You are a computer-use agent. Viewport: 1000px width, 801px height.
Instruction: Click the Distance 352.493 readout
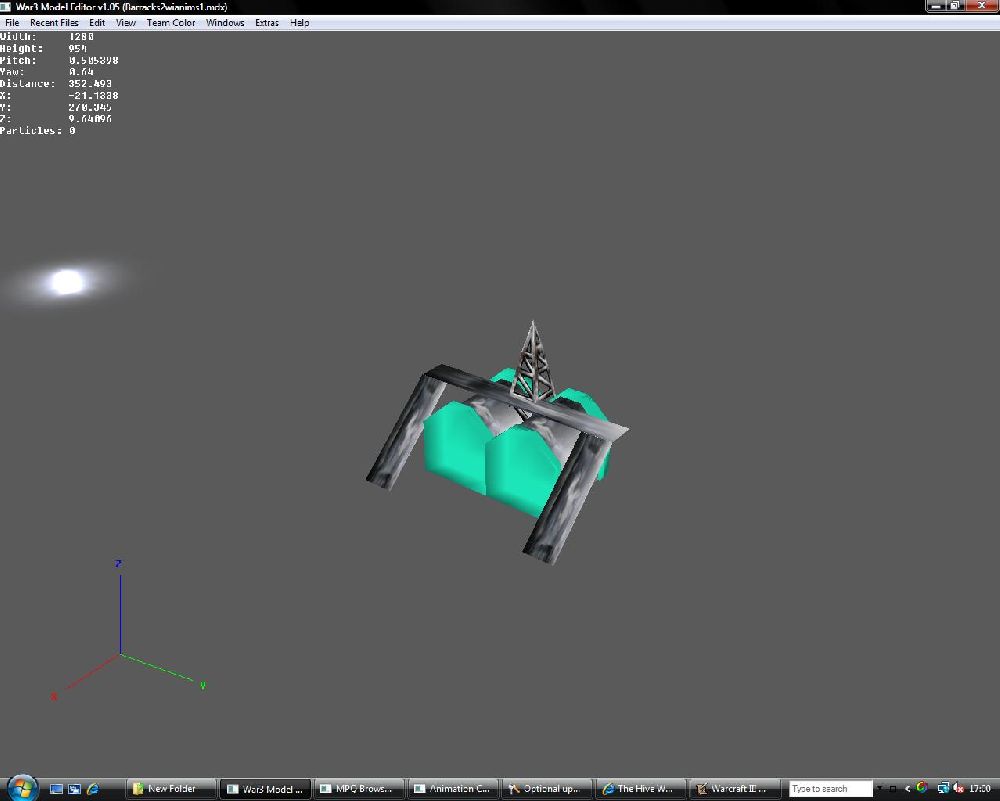(x=56, y=84)
